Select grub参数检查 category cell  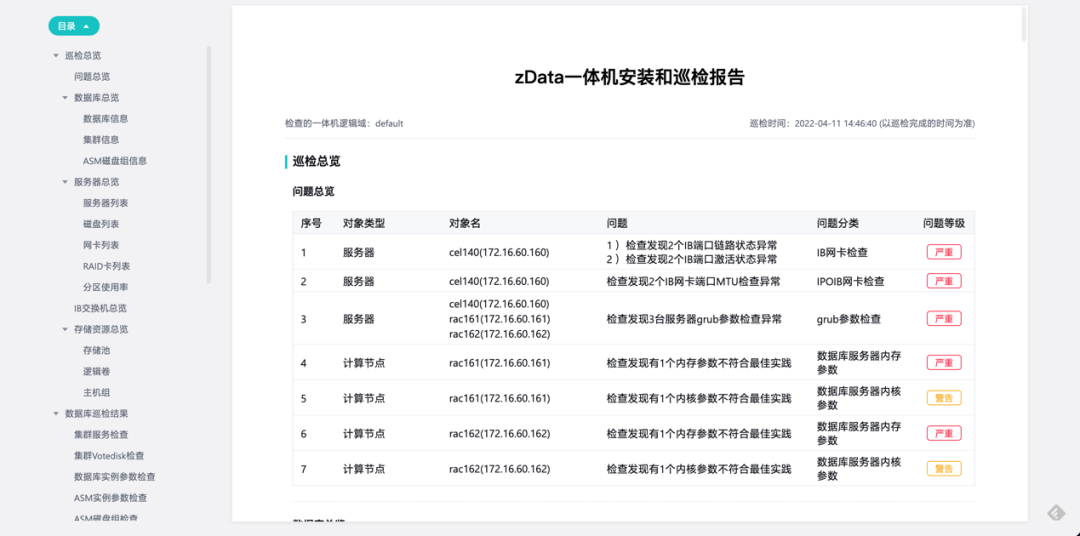(849, 319)
